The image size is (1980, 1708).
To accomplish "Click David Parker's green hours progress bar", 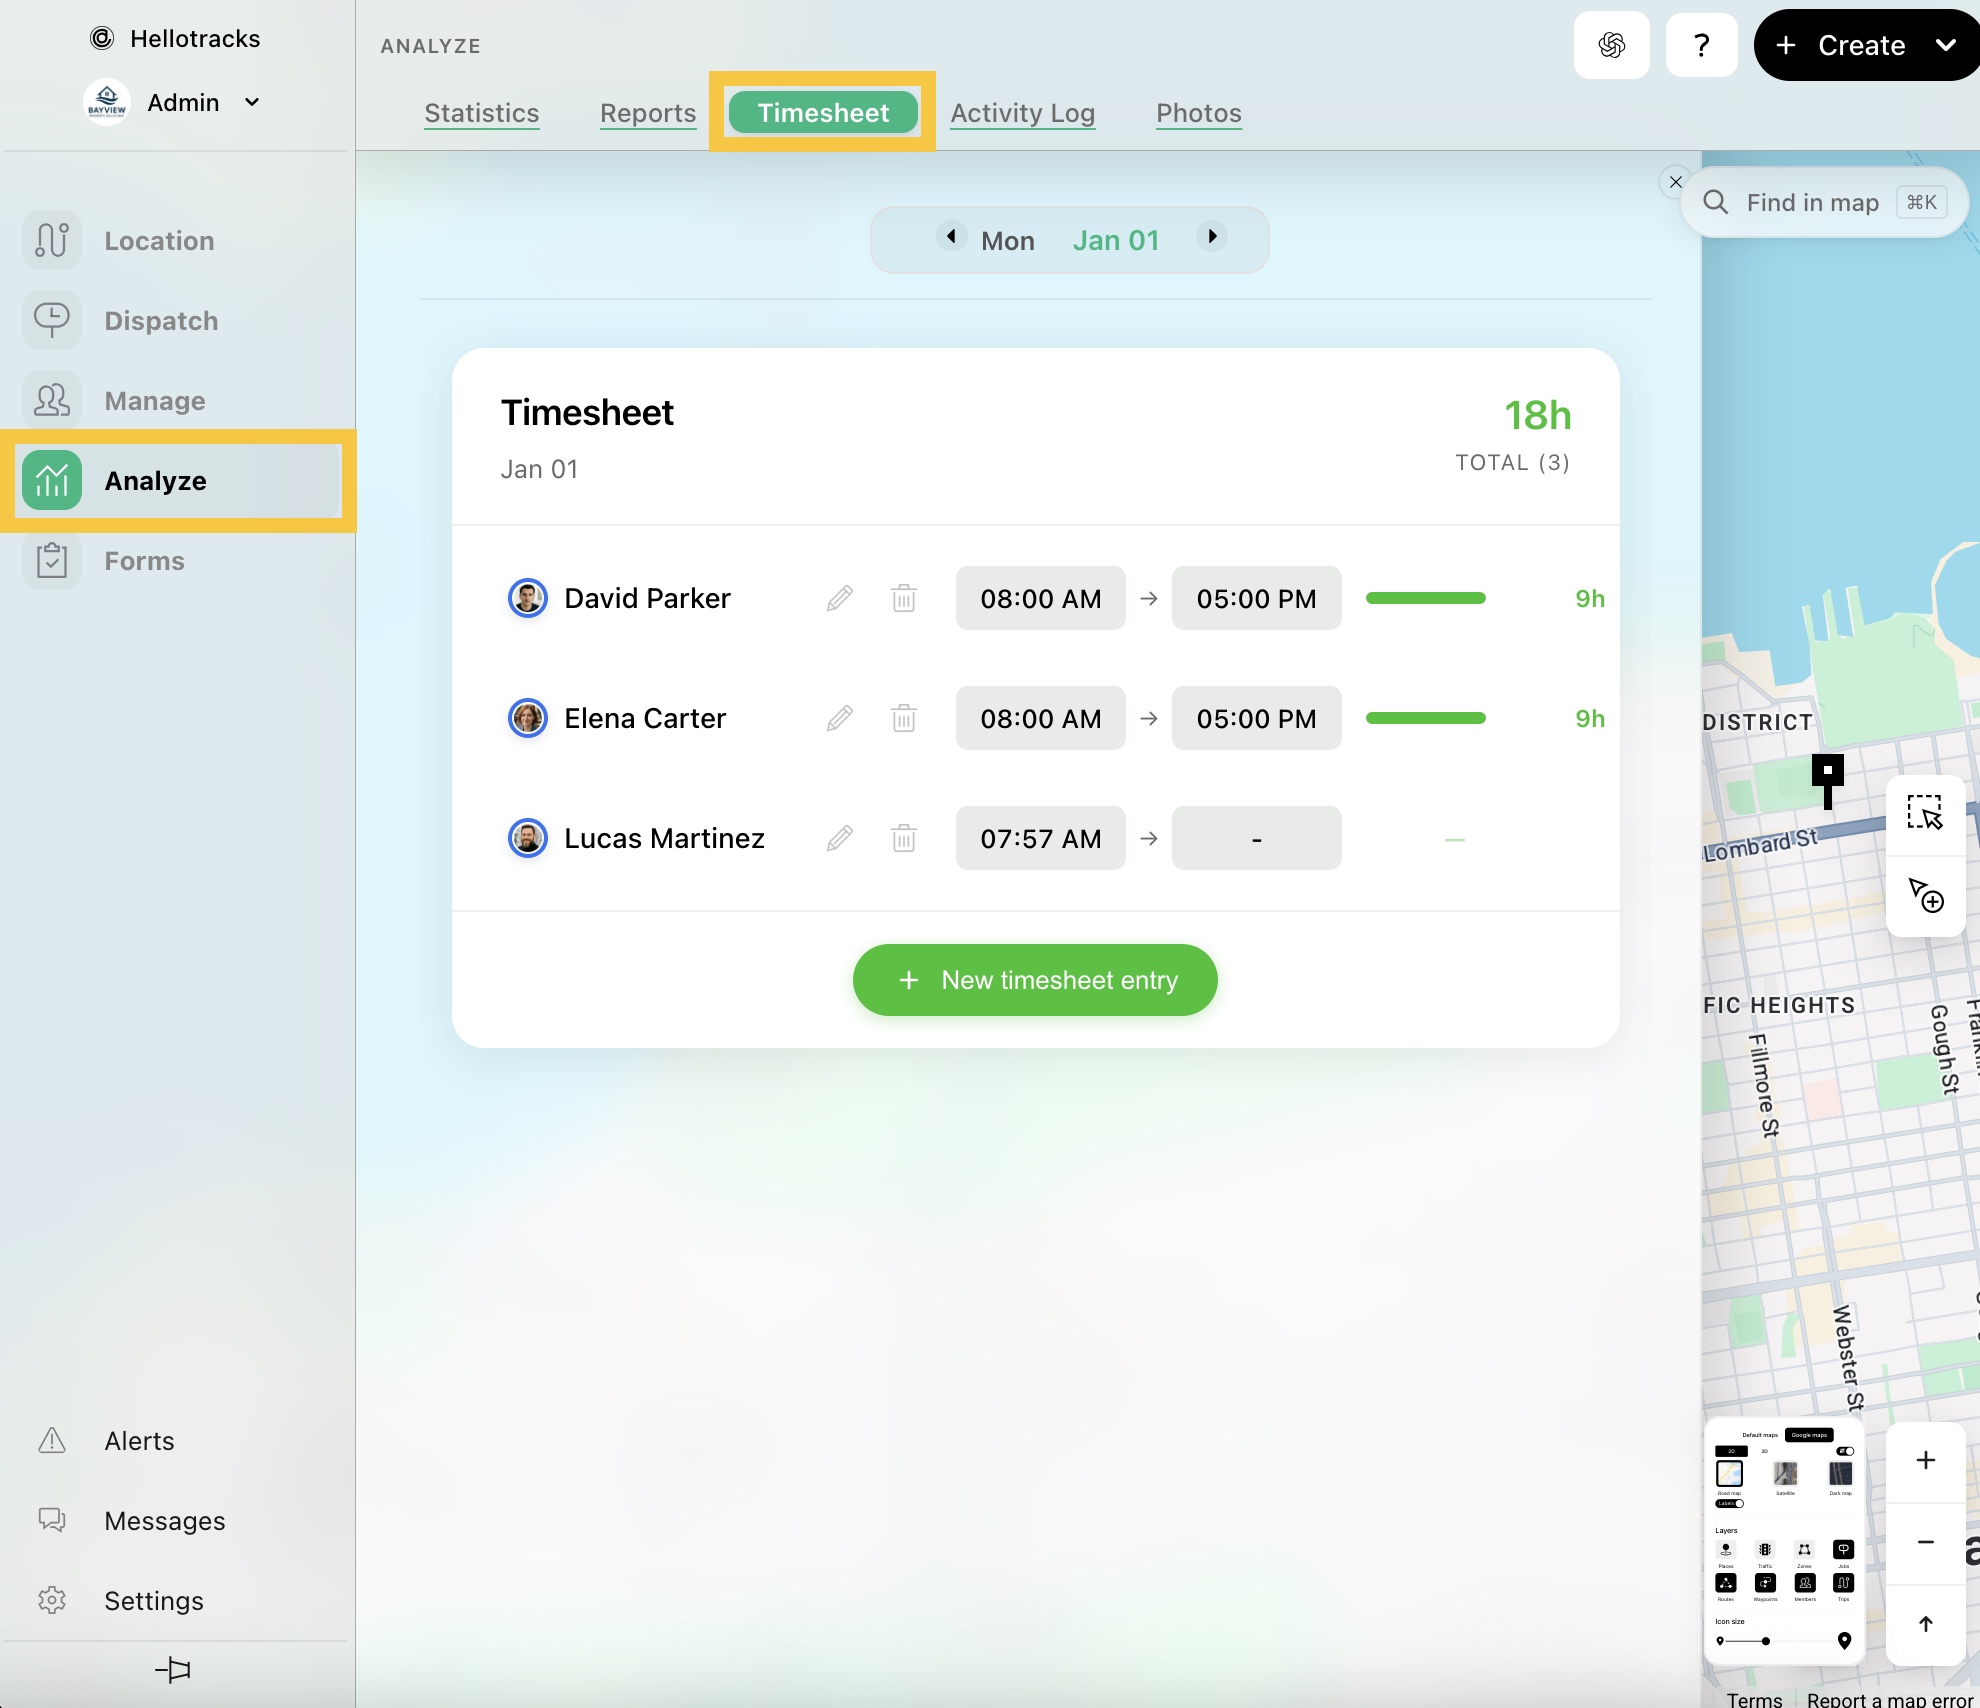I will [x=1426, y=598].
